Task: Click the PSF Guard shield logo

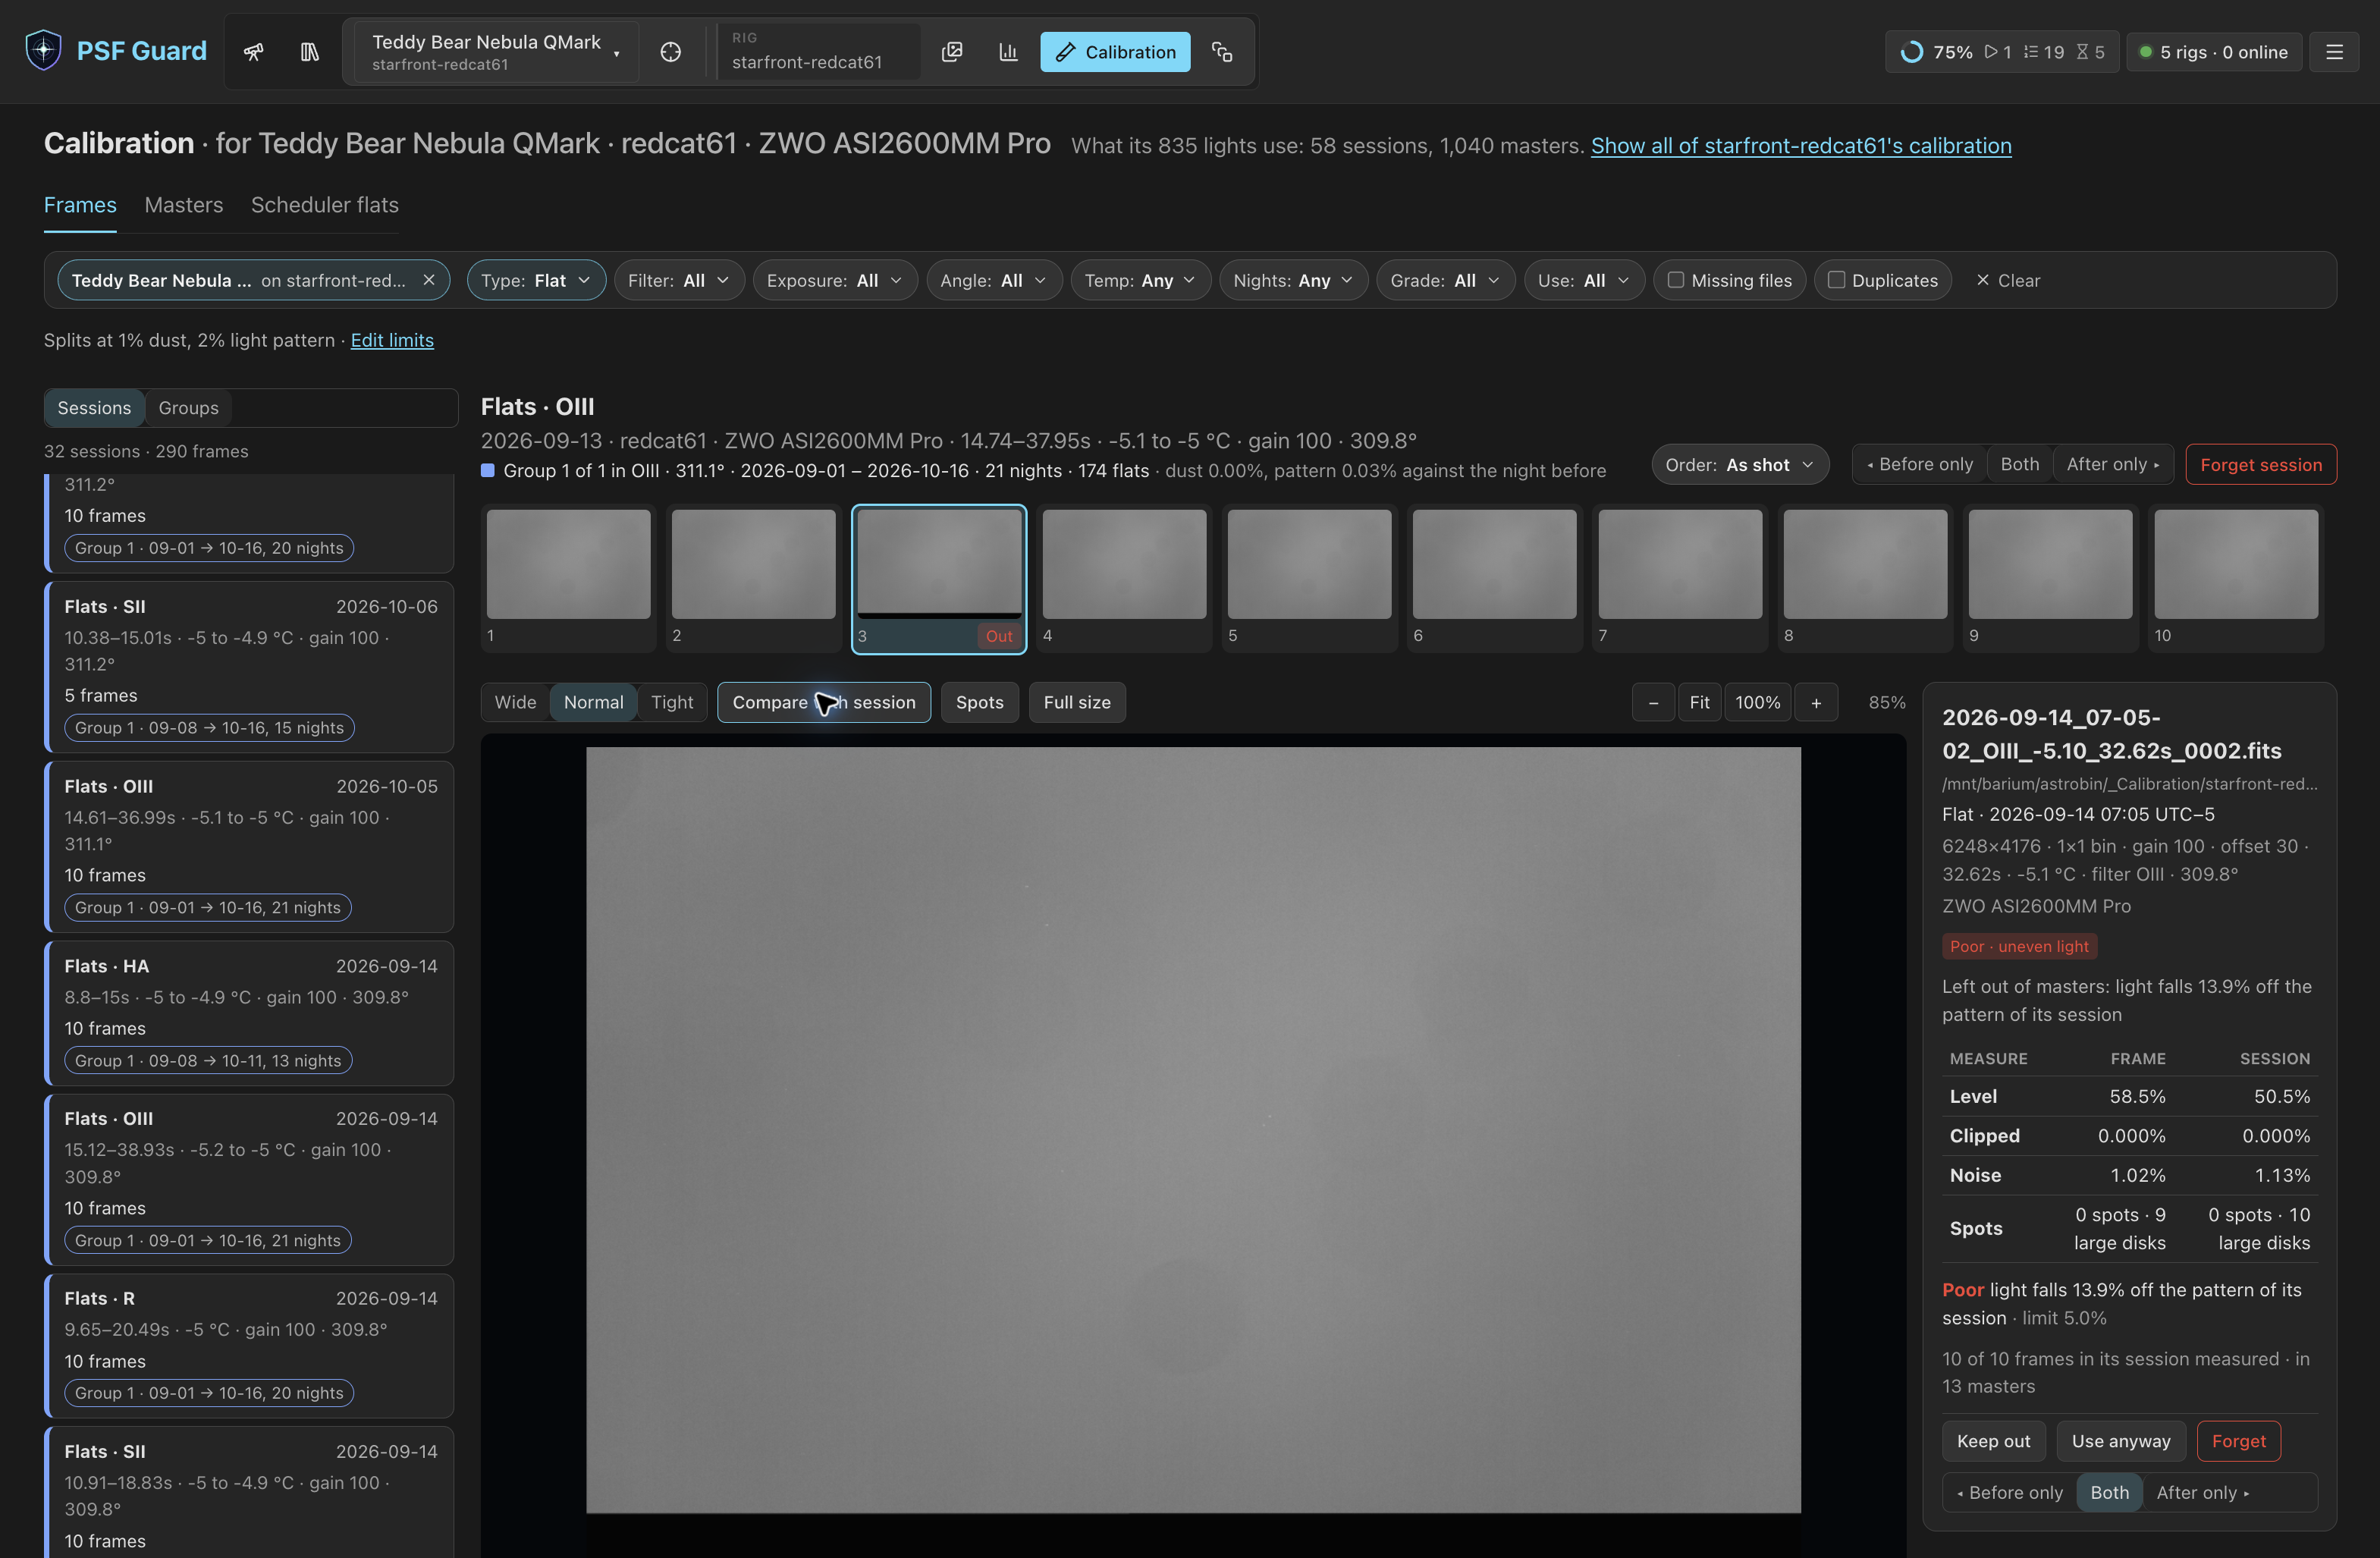Action: pos(43,51)
